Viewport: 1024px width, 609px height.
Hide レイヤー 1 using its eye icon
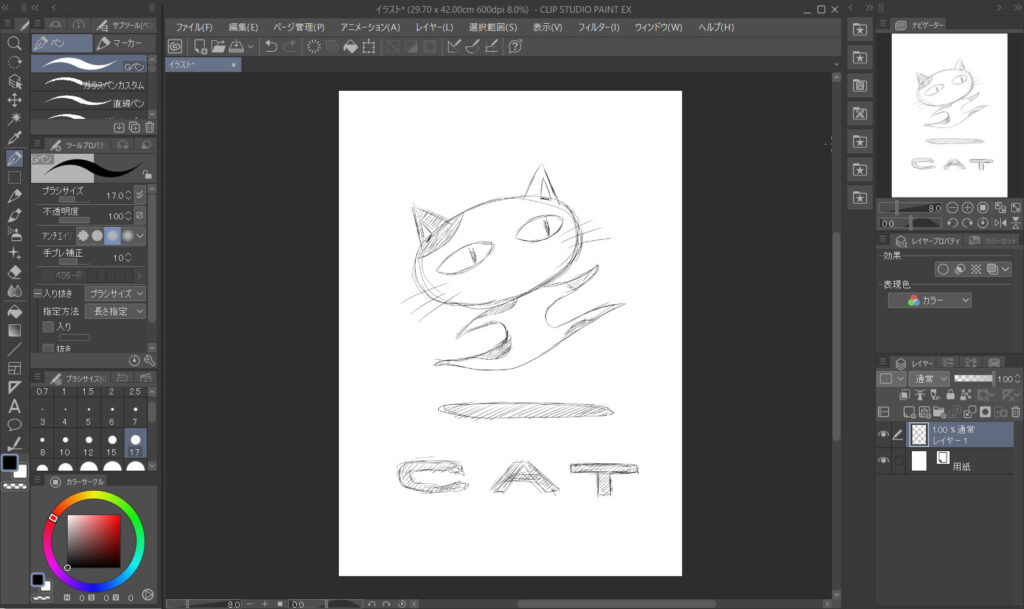(x=883, y=434)
